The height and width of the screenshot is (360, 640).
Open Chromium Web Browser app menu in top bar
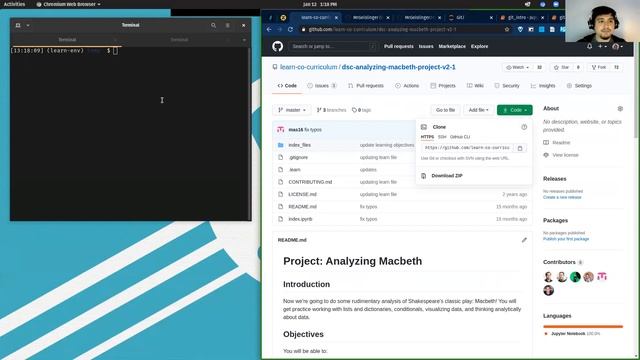[x=68, y=4]
